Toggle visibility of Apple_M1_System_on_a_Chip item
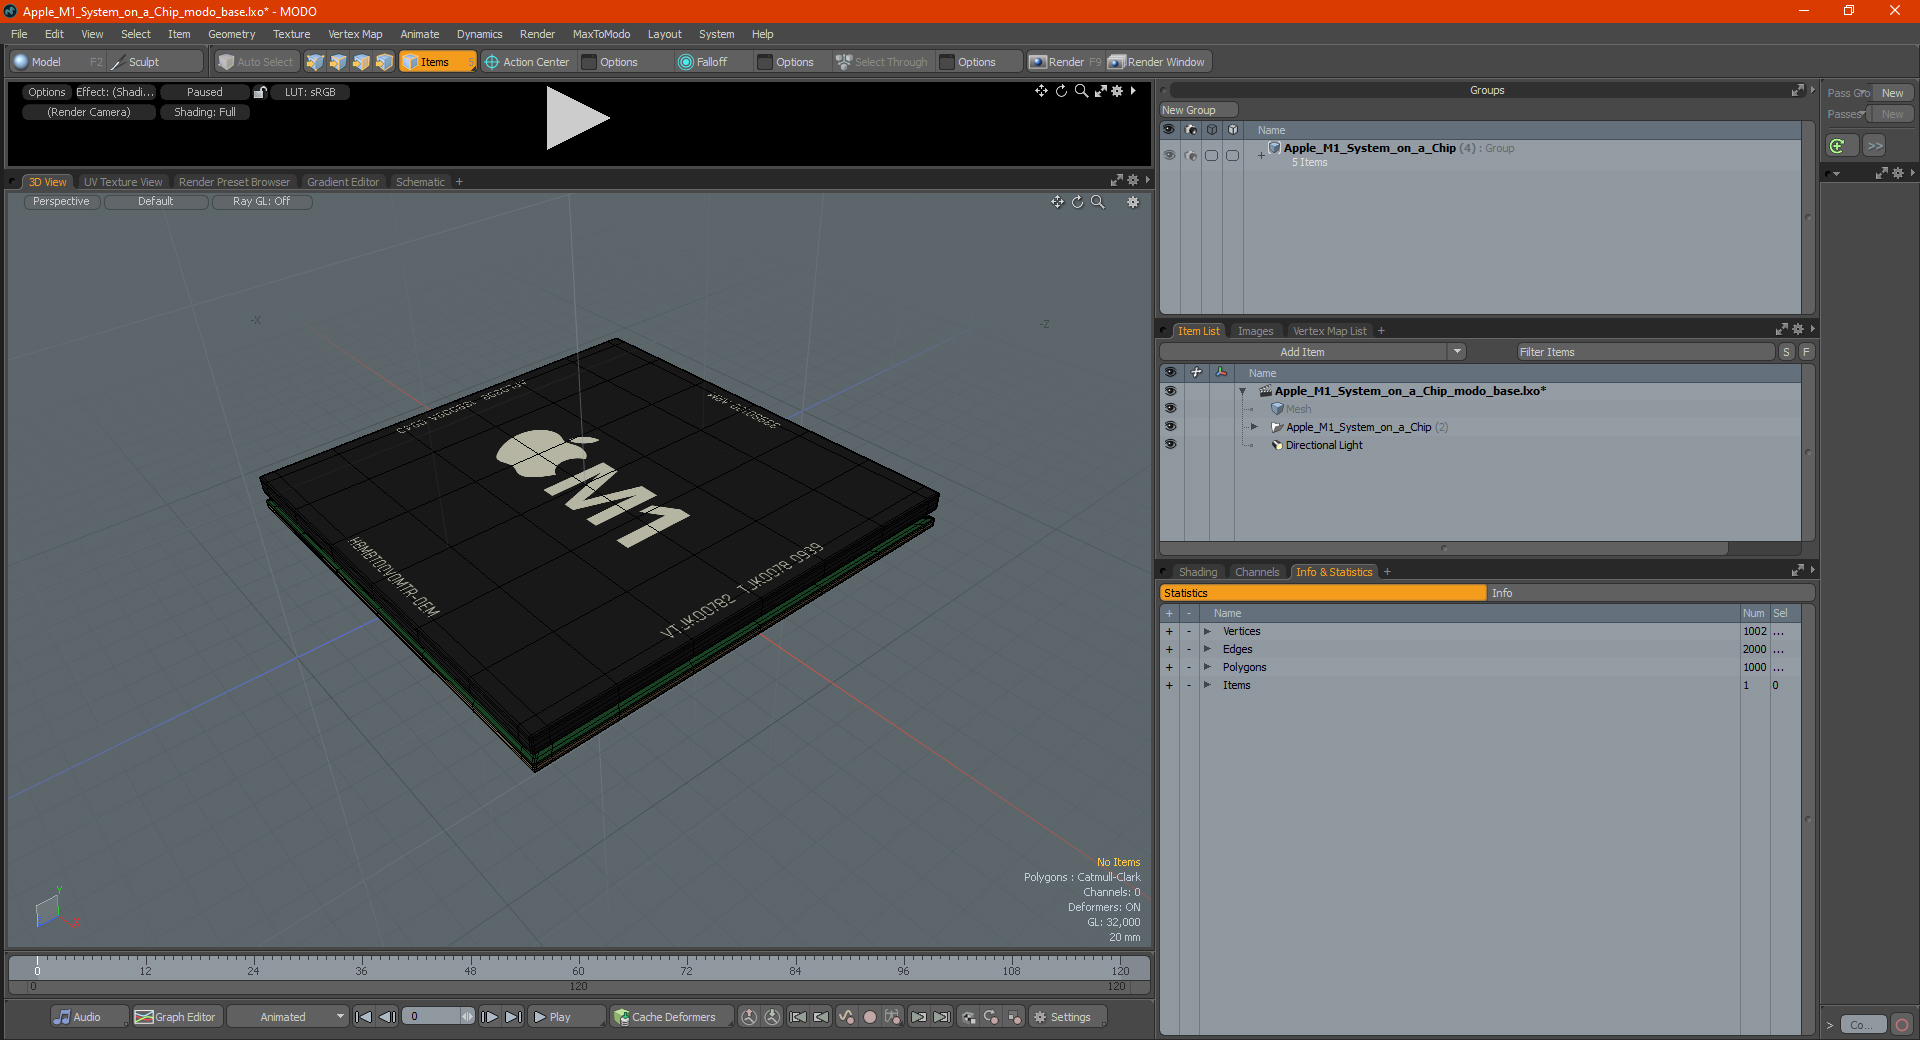This screenshot has width=1920, height=1040. pos(1170,427)
